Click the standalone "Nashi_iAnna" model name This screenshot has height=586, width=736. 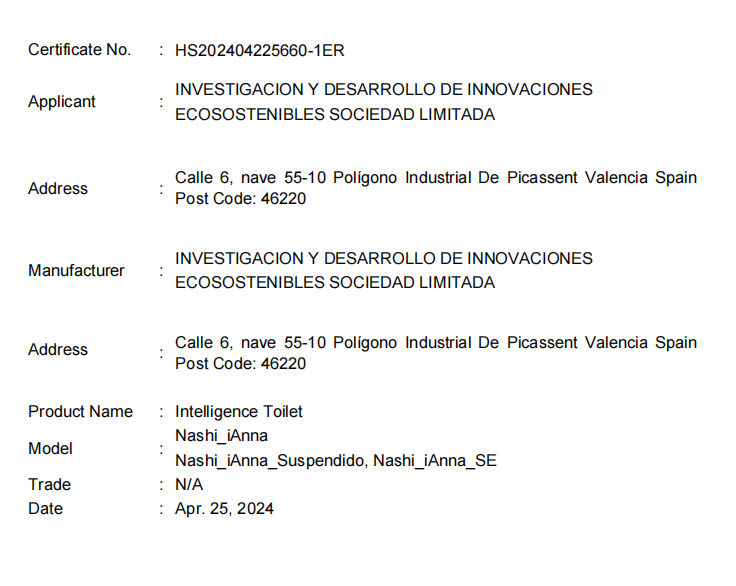pos(221,435)
